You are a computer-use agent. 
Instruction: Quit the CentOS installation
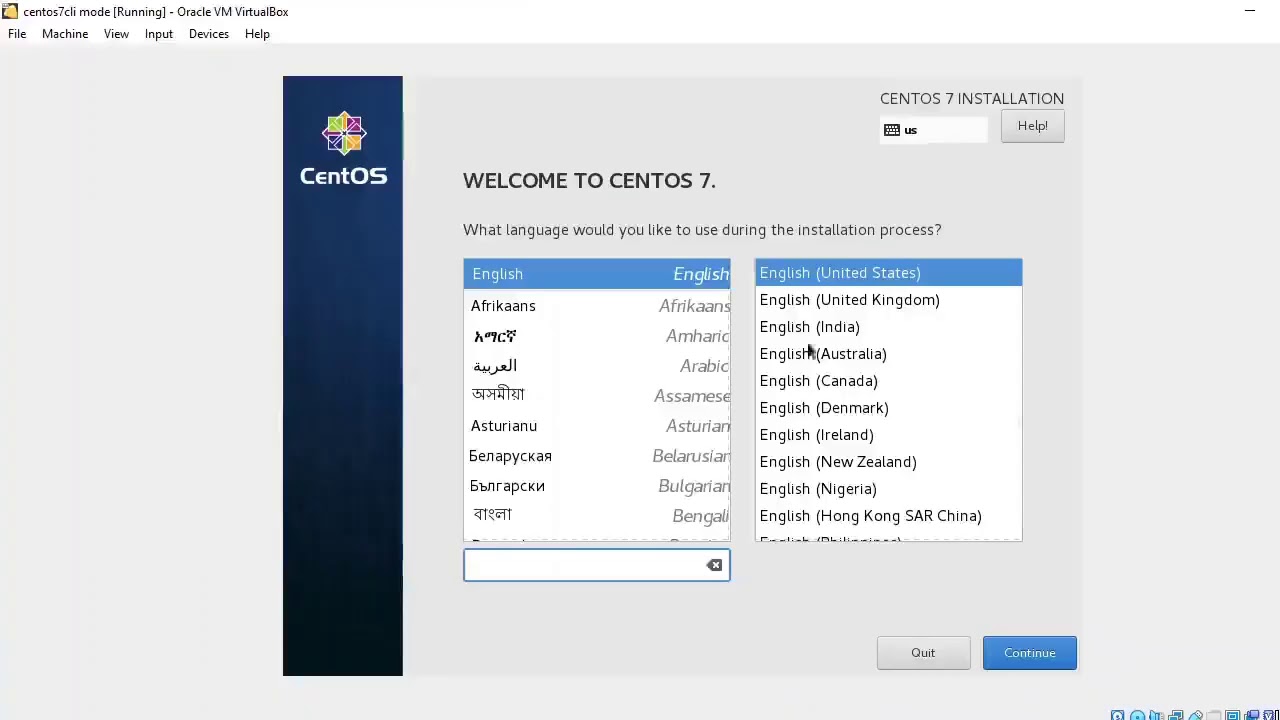(923, 653)
